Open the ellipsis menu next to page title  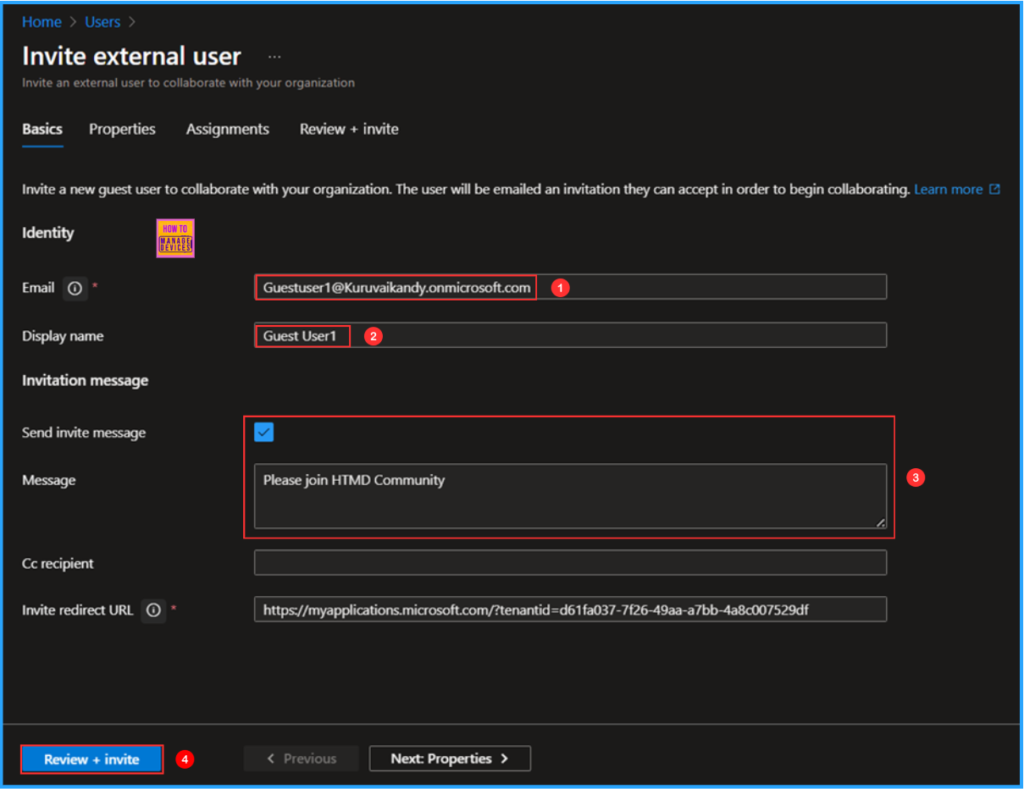pos(274,57)
